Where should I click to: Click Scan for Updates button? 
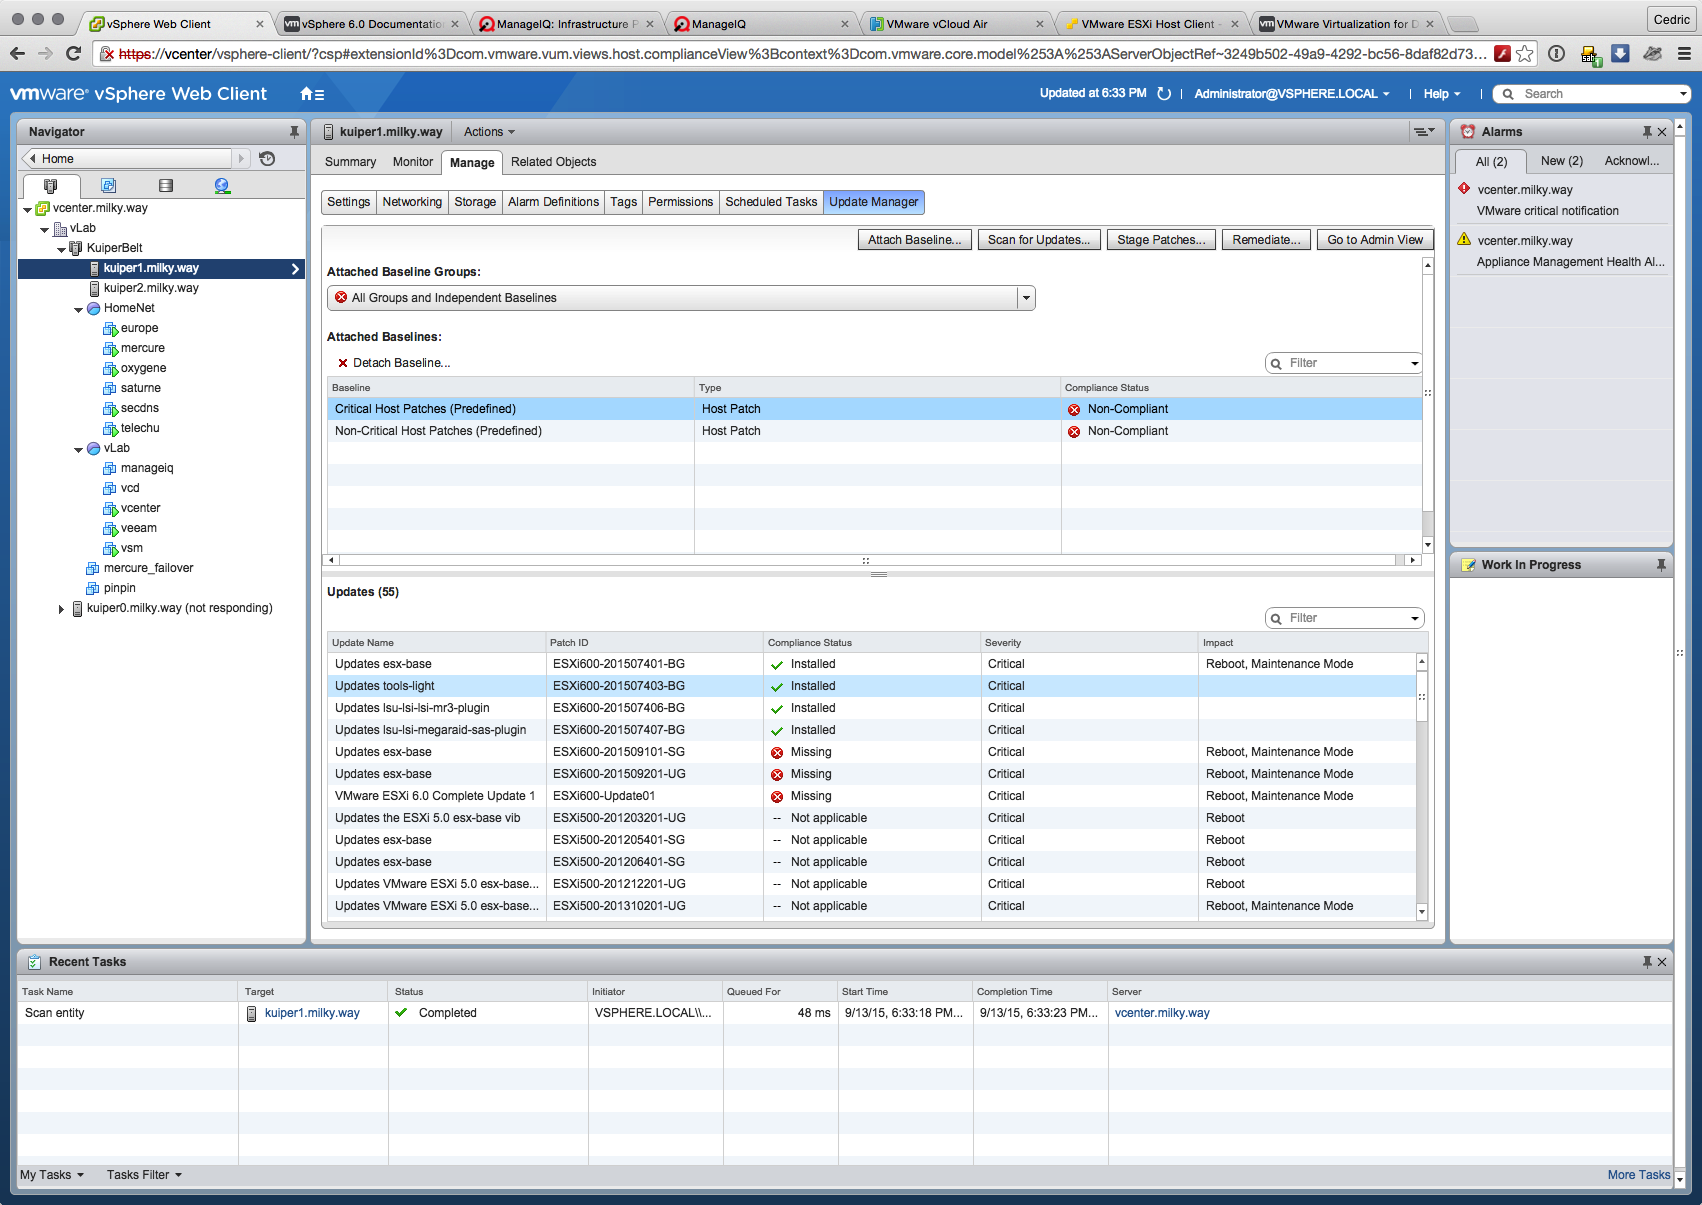point(1038,240)
